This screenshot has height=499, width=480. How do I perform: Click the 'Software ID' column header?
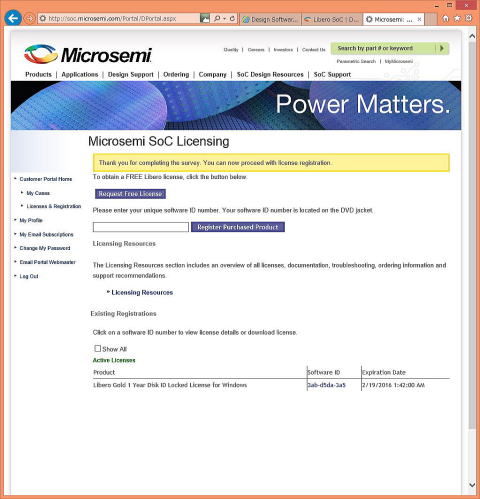click(323, 372)
